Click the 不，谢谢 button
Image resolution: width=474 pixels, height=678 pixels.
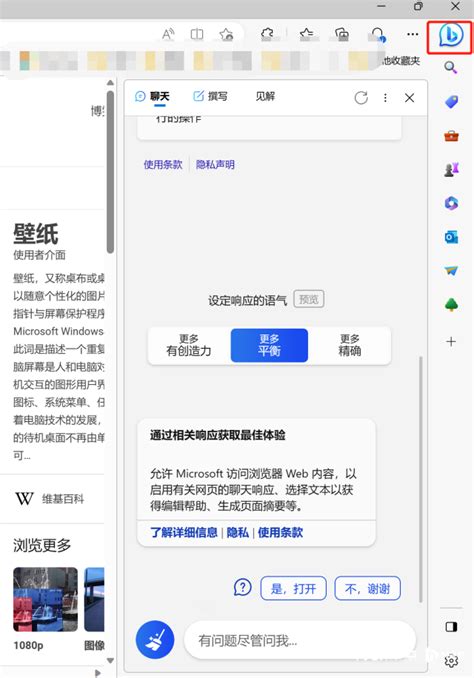tap(368, 588)
